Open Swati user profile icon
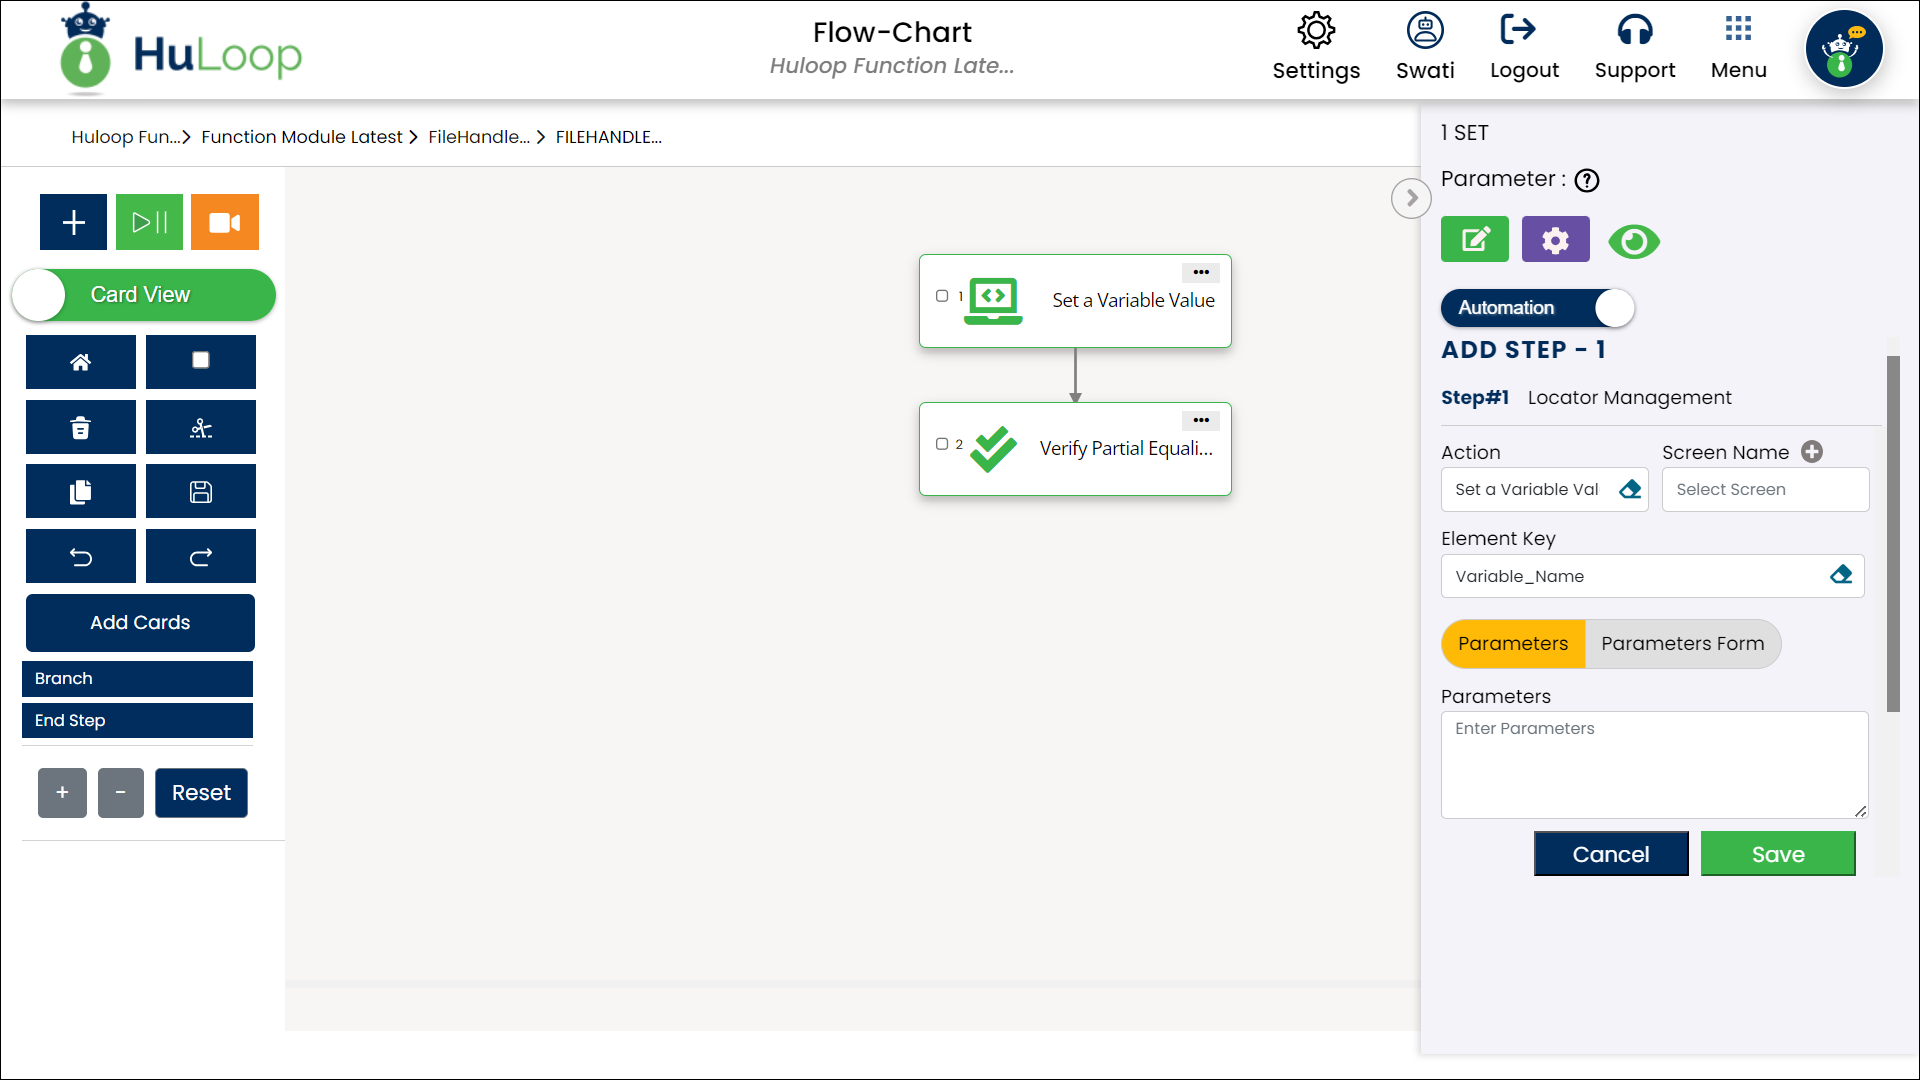1920x1080 pixels. [x=1425, y=30]
